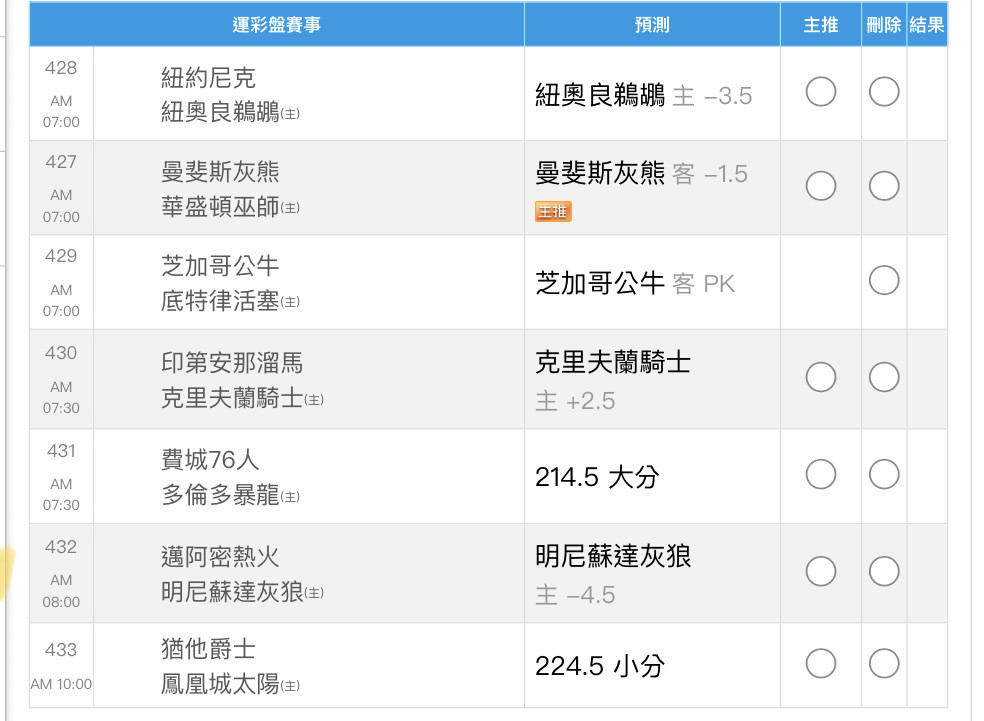Select 主推 radio for game 427 曼斐斯灰熊

820,186
